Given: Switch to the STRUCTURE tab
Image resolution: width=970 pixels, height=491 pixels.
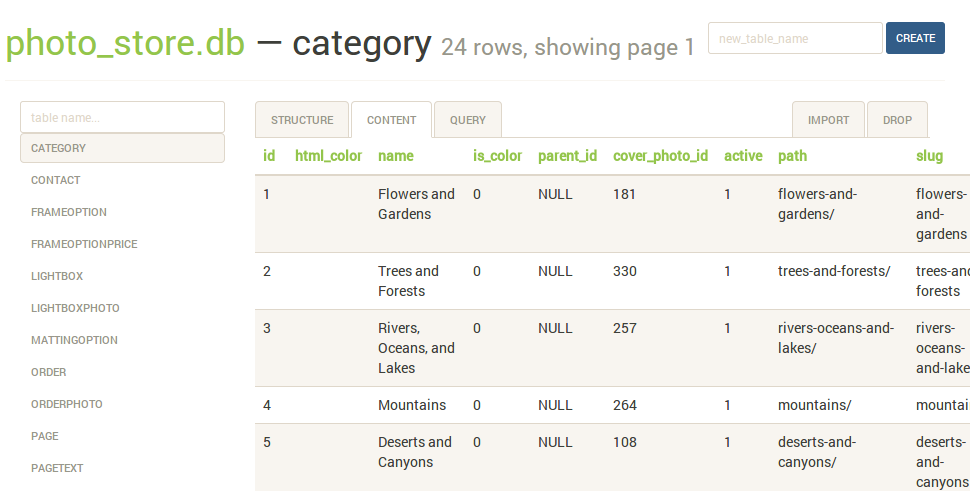Looking at the screenshot, I should pyautogui.click(x=302, y=120).
